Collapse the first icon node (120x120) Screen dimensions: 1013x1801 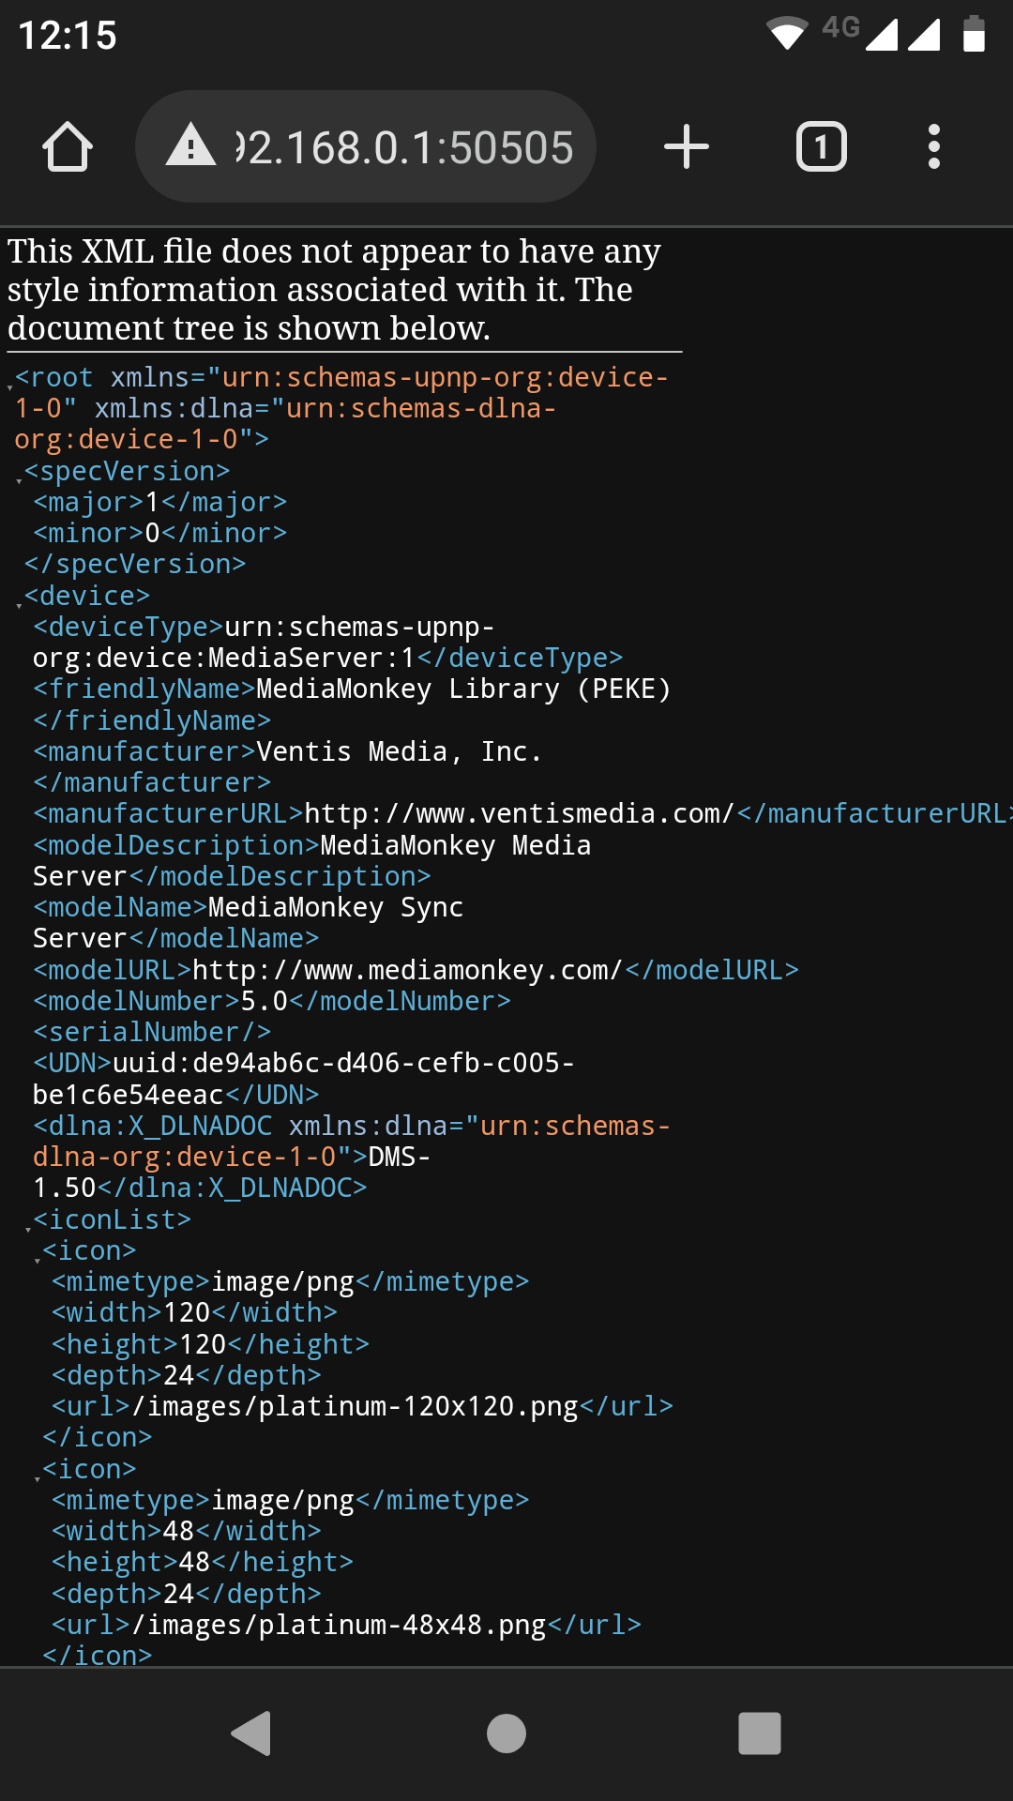pos(38,1259)
